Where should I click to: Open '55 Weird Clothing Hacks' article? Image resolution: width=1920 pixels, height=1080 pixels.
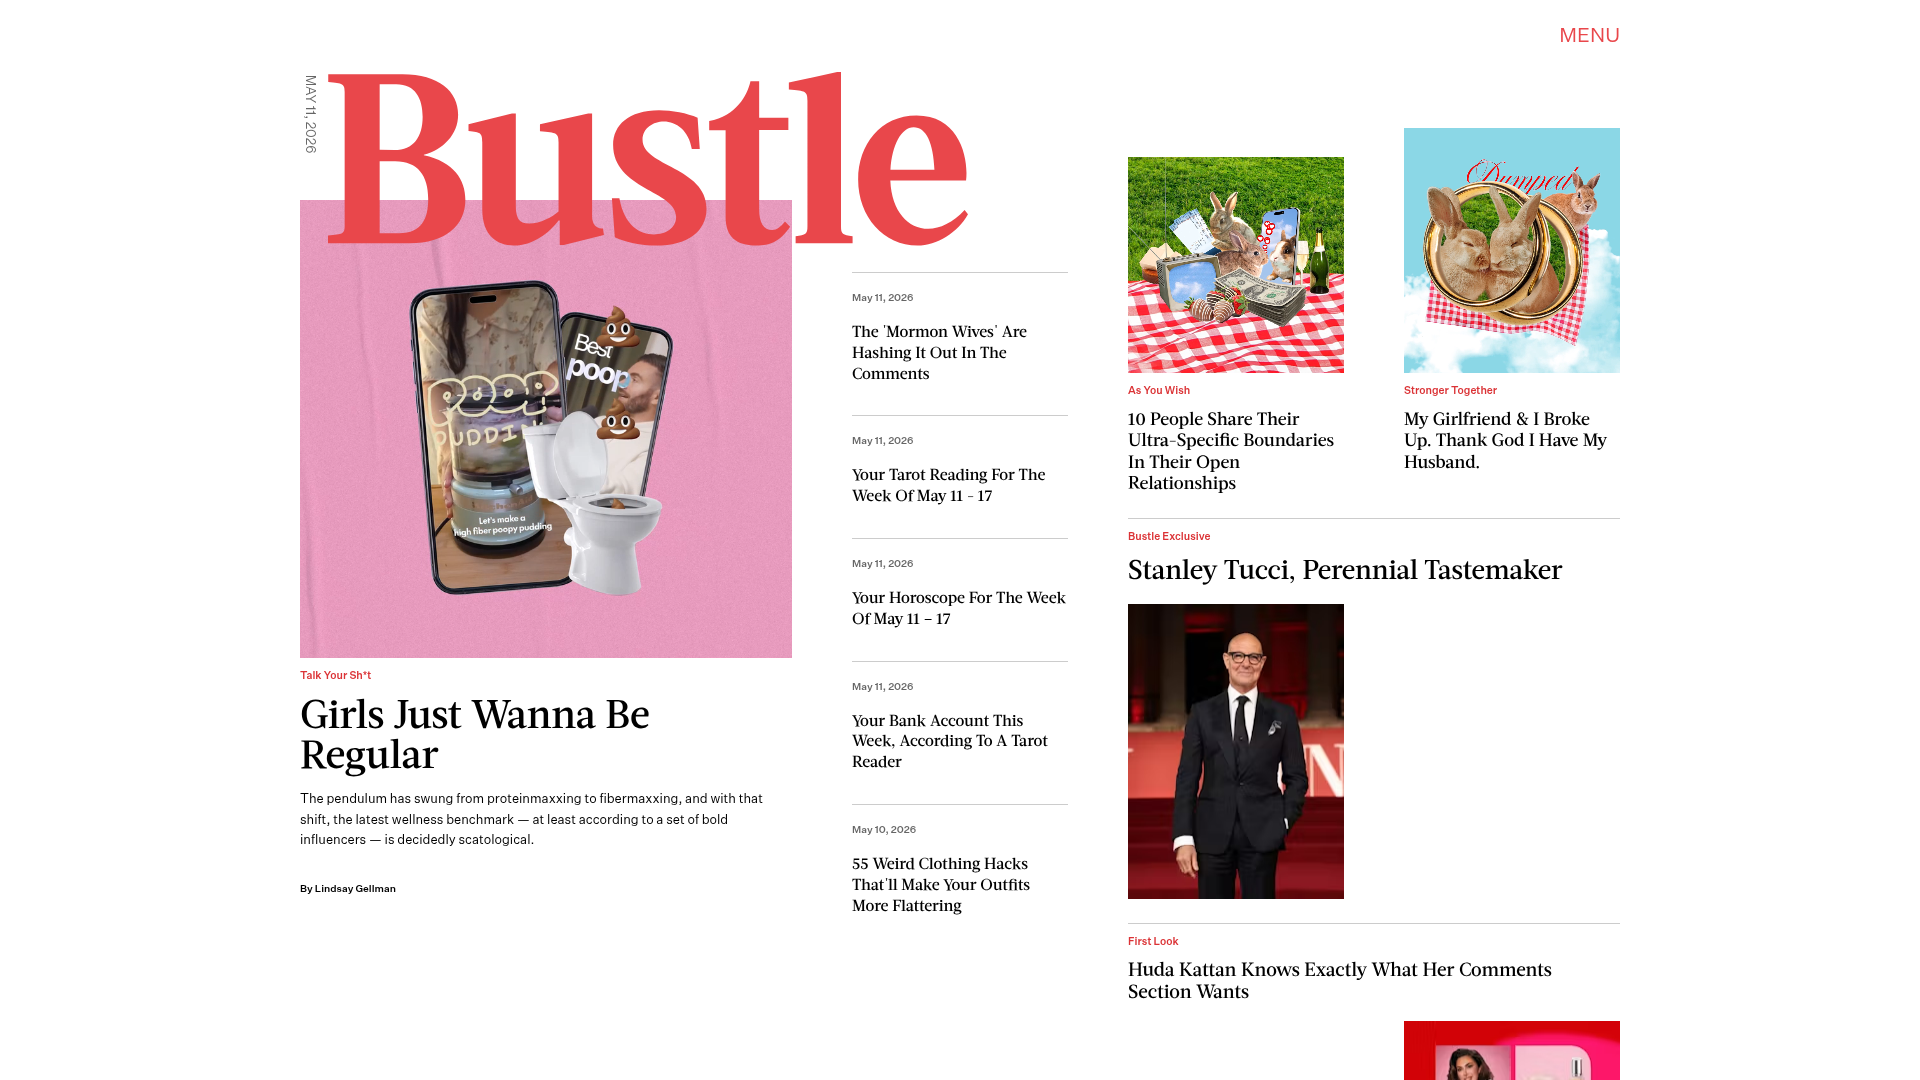tap(941, 884)
